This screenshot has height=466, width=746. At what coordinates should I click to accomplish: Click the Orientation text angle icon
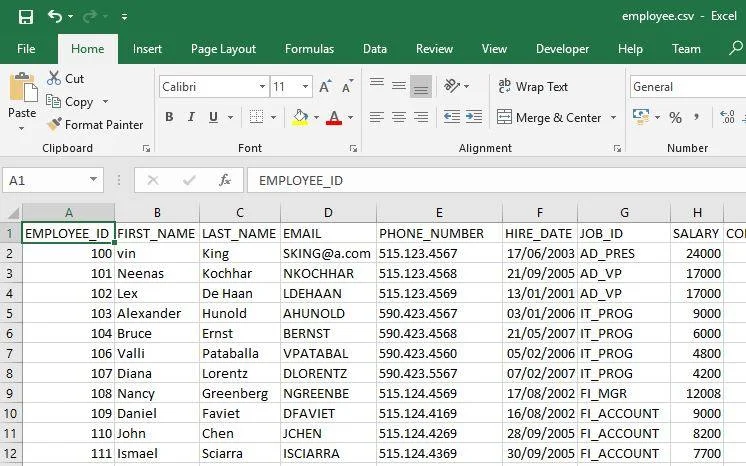(452, 86)
